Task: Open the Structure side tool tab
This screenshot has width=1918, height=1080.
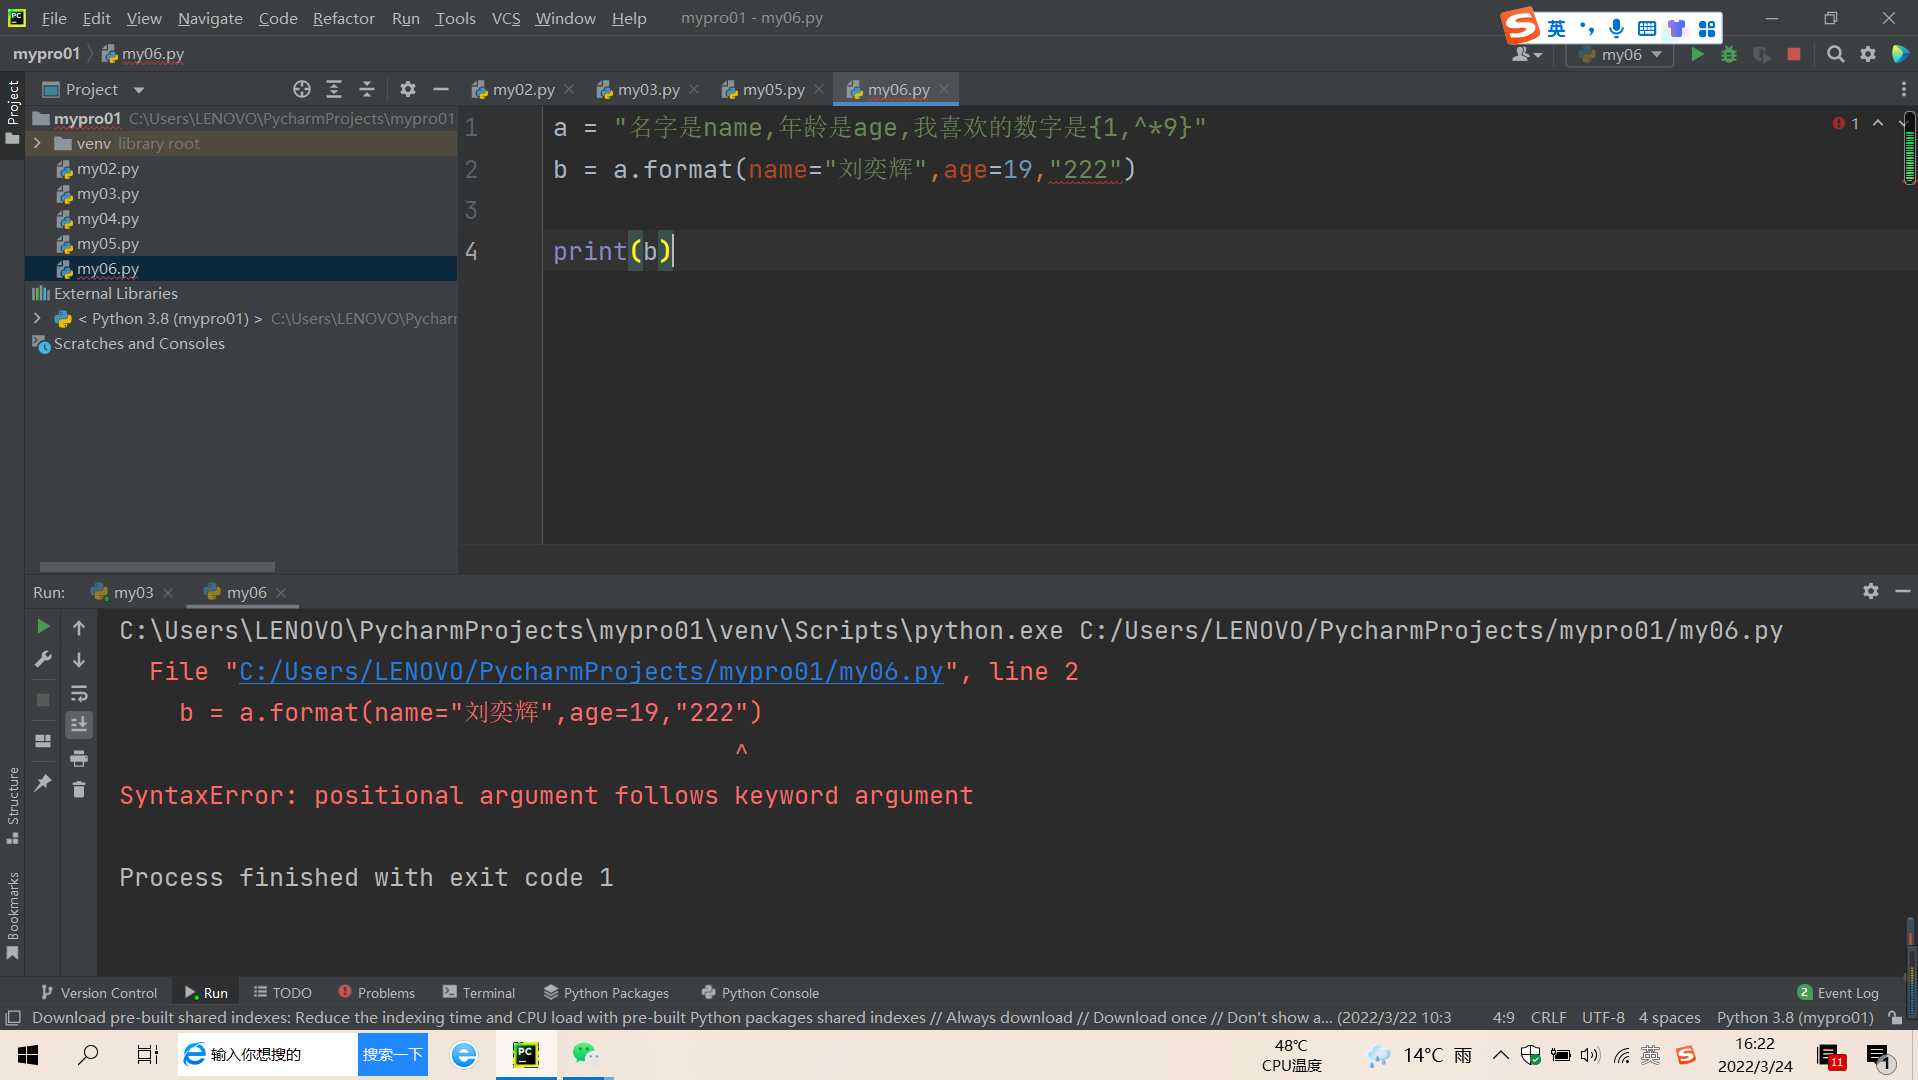Action: [13, 805]
